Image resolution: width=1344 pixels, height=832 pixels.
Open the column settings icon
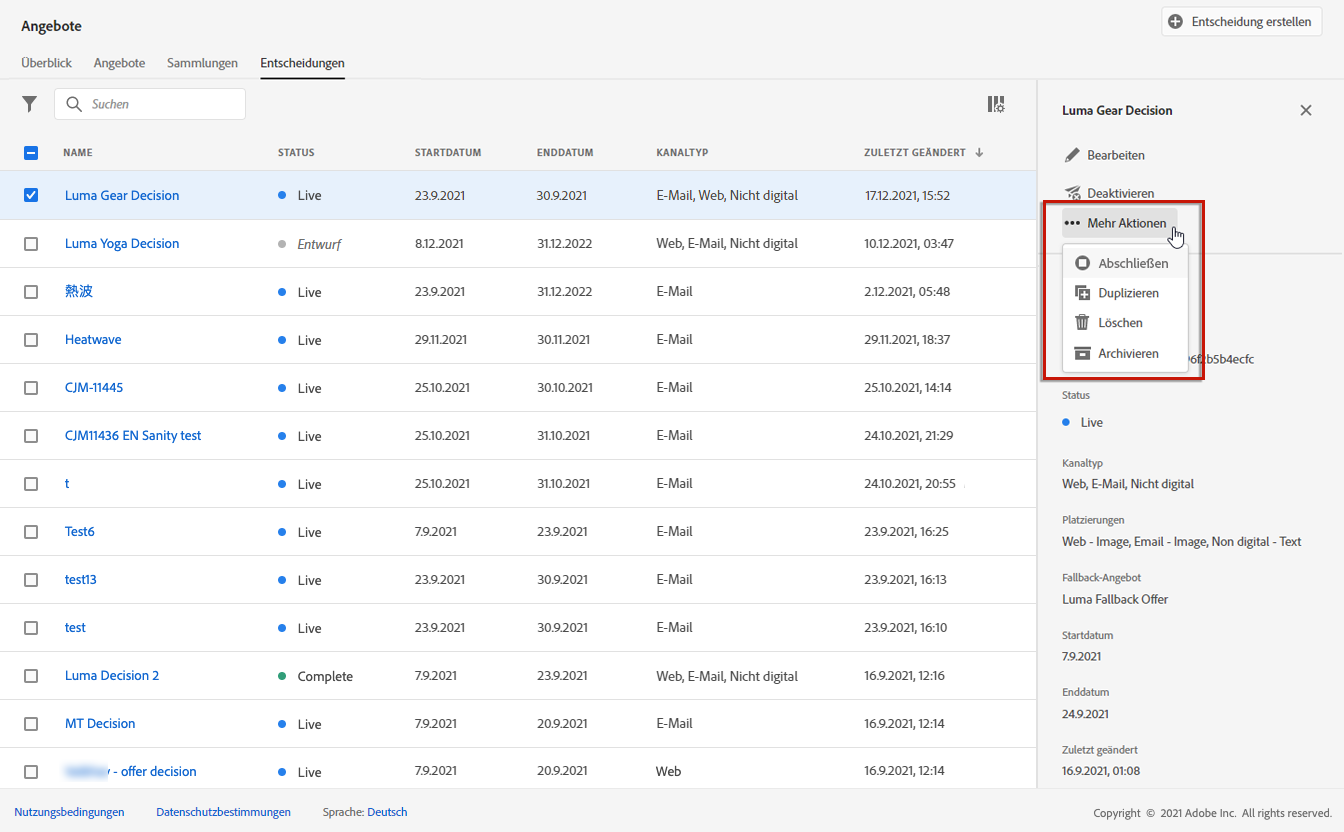click(x=995, y=104)
